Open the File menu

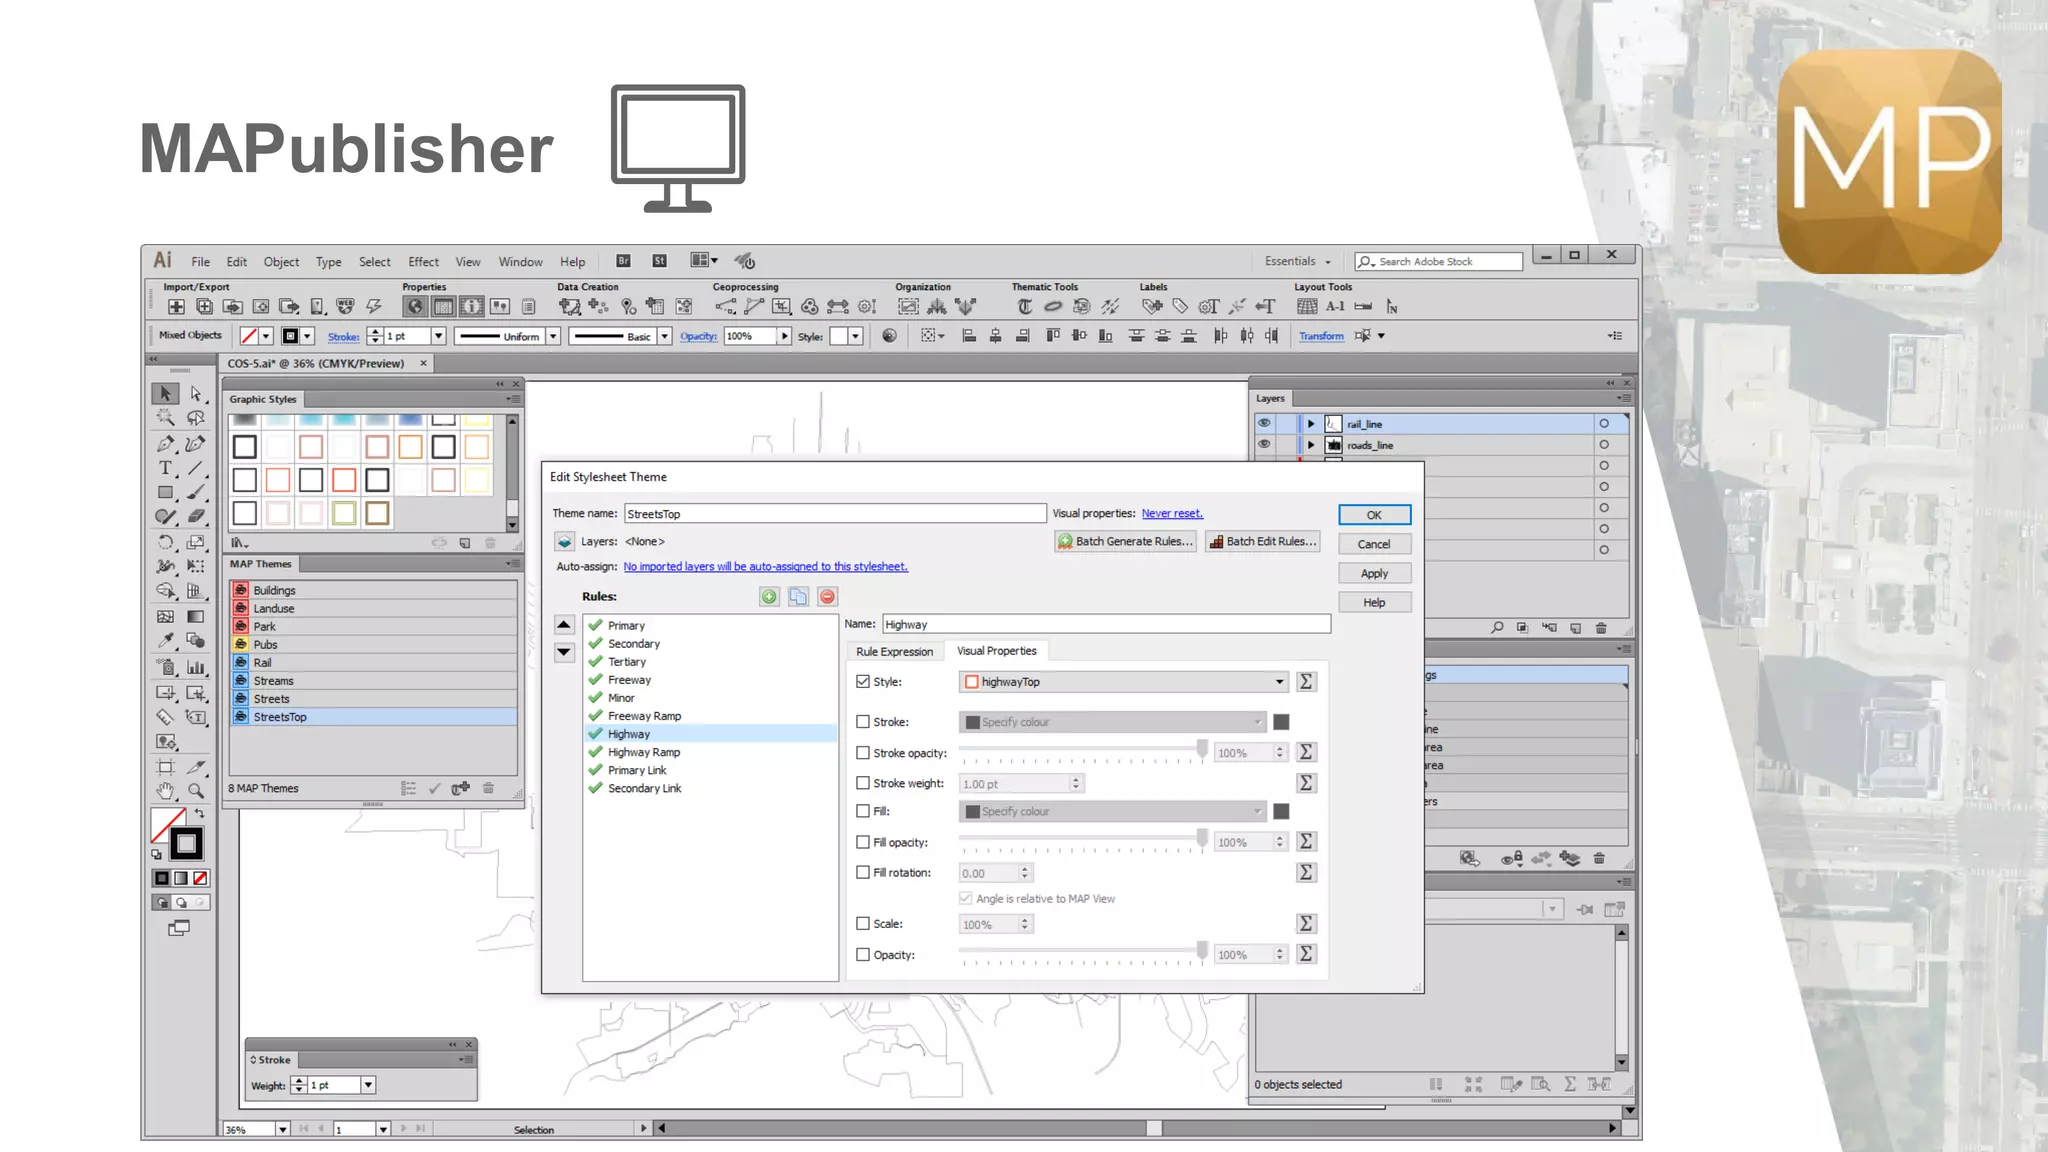[x=201, y=262]
